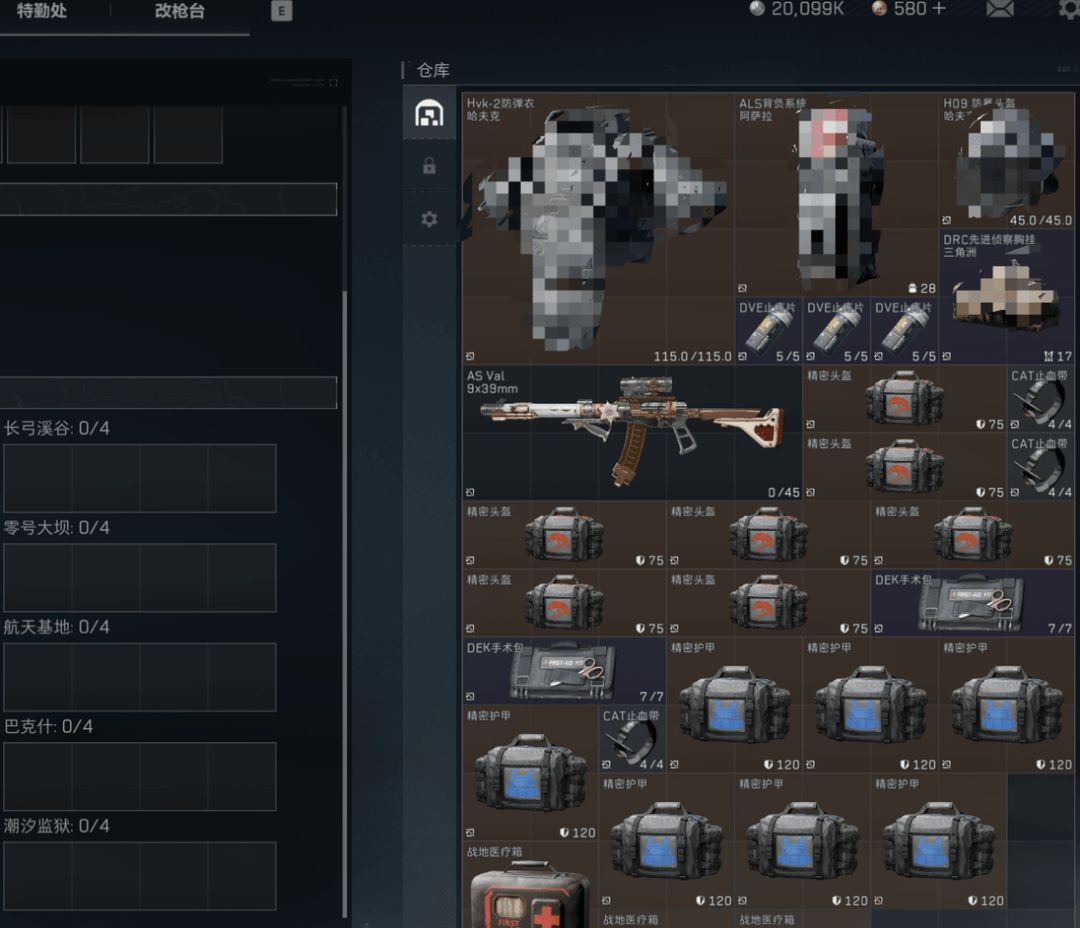Image resolution: width=1080 pixels, height=928 pixels.
Task: Click first empty slot under 零号大坝
Action: (x=37, y=577)
